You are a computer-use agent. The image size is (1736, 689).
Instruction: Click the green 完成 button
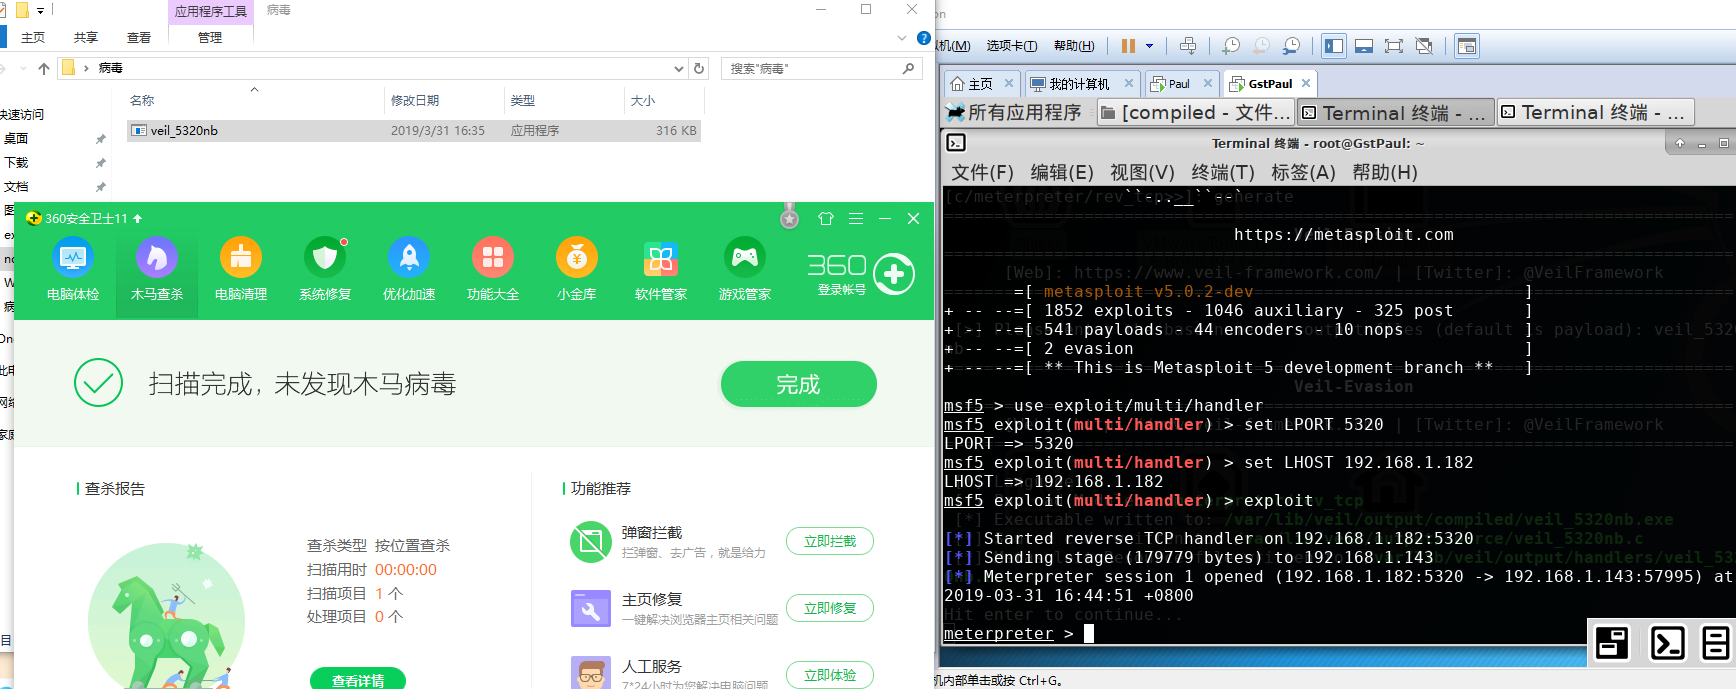pos(799,384)
